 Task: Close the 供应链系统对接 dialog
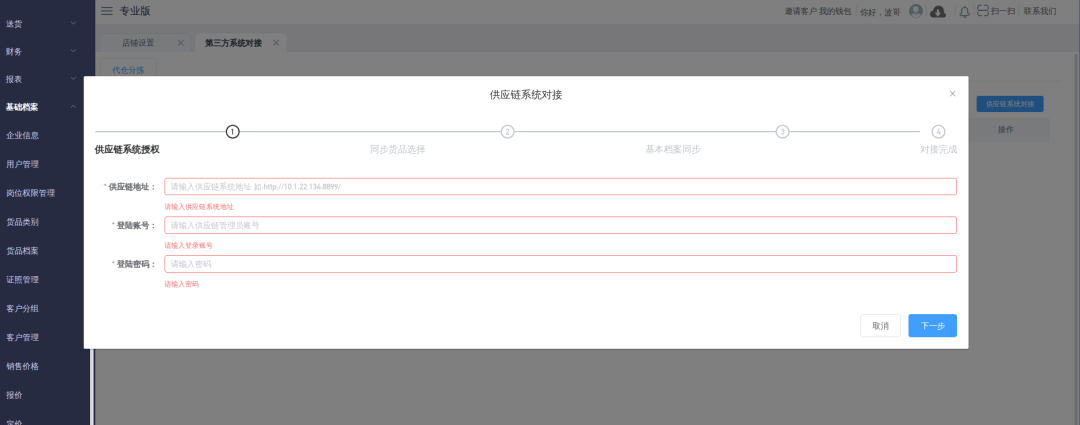pos(953,94)
